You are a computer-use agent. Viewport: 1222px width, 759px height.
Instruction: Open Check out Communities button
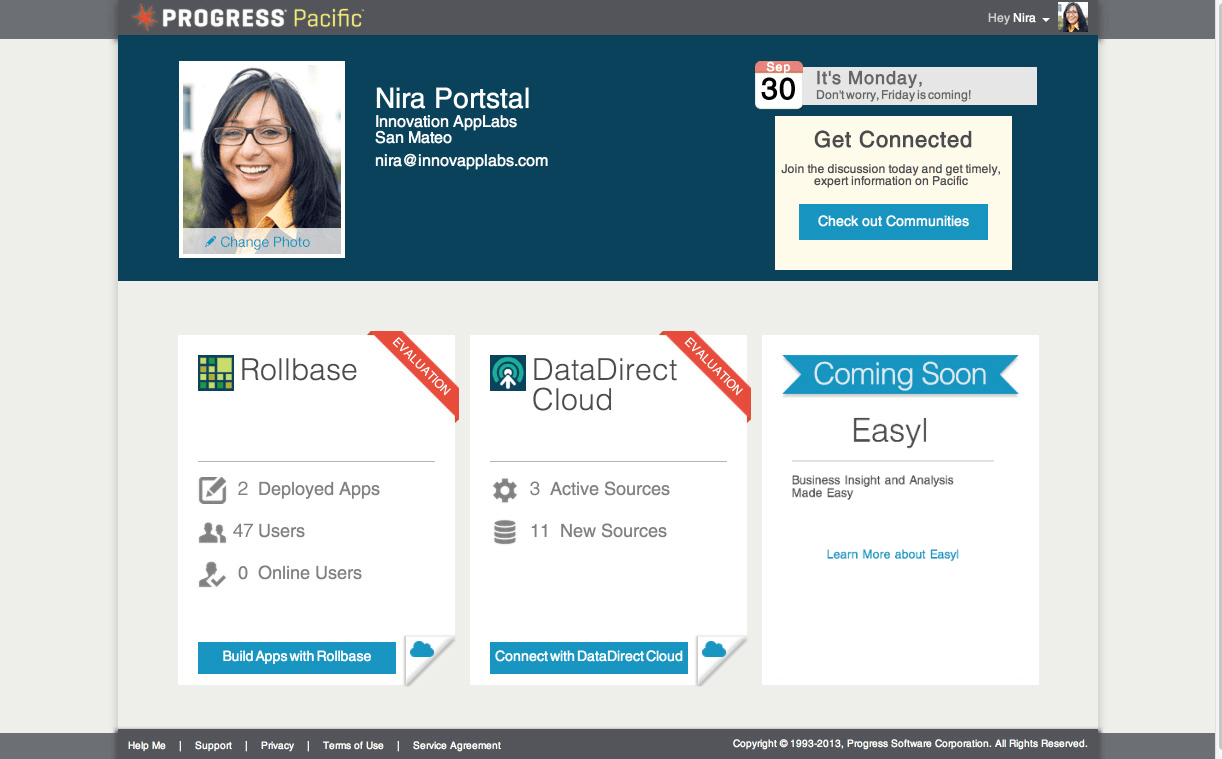point(893,222)
